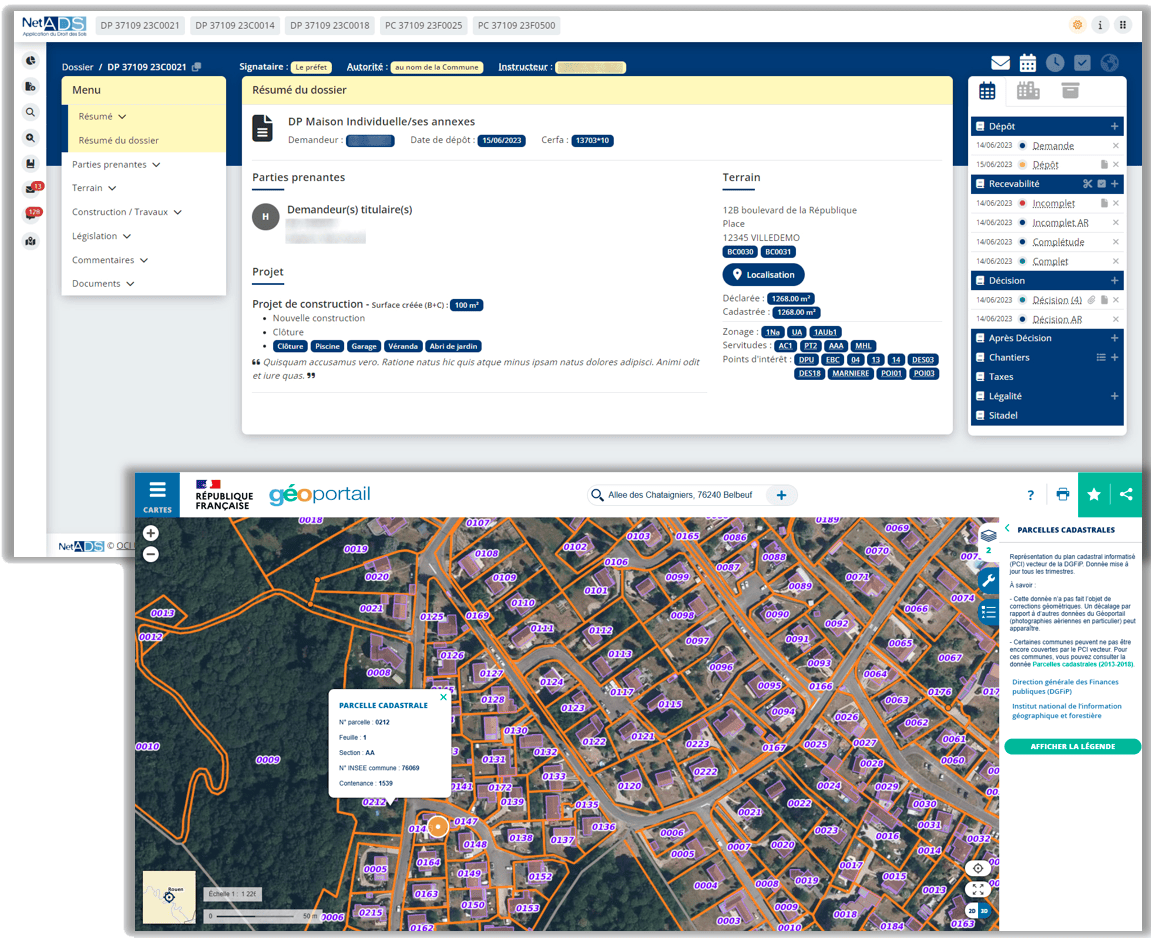Click the Localisation button
Image resolution: width=1151 pixels, height=938 pixels.
tap(763, 275)
